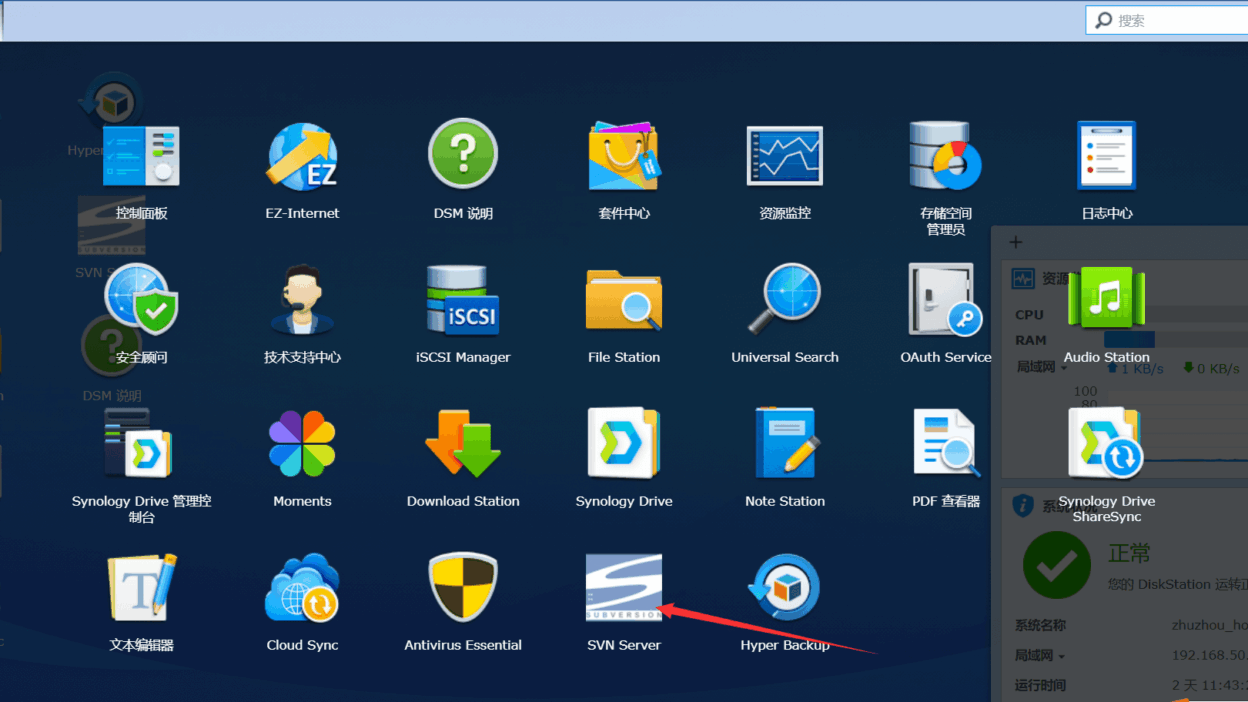Launch Antivirus Essential
Viewport: 1248px width, 702px height.
(463, 589)
